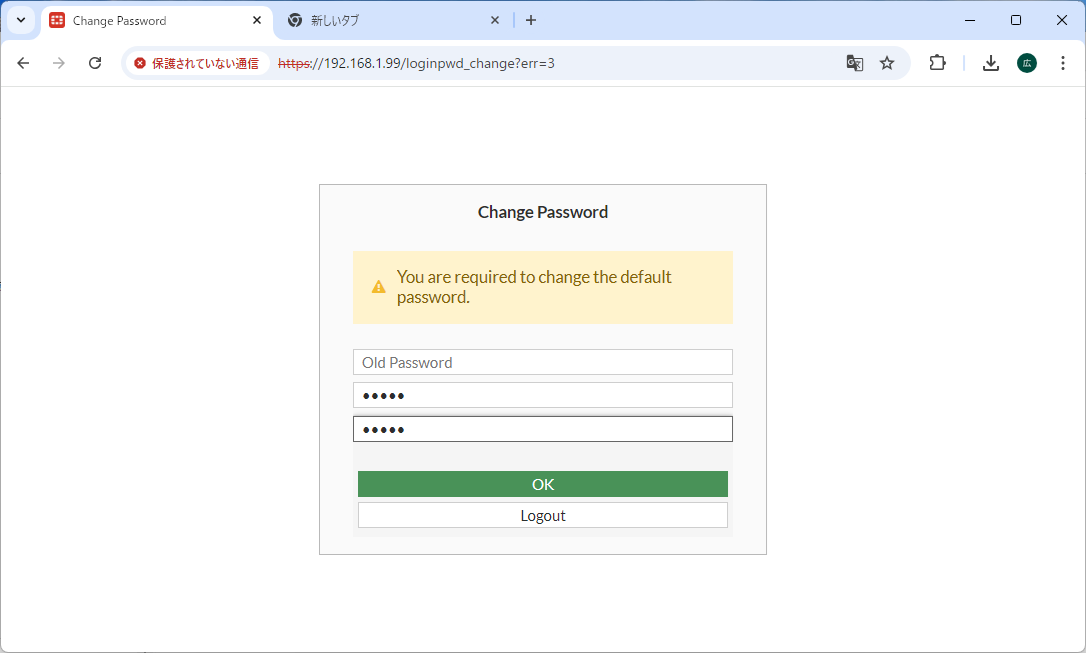This screenshot has width=1086, height=653.
Task: Open the Extensions puzzle icon
Action: (x=937, y=64)
